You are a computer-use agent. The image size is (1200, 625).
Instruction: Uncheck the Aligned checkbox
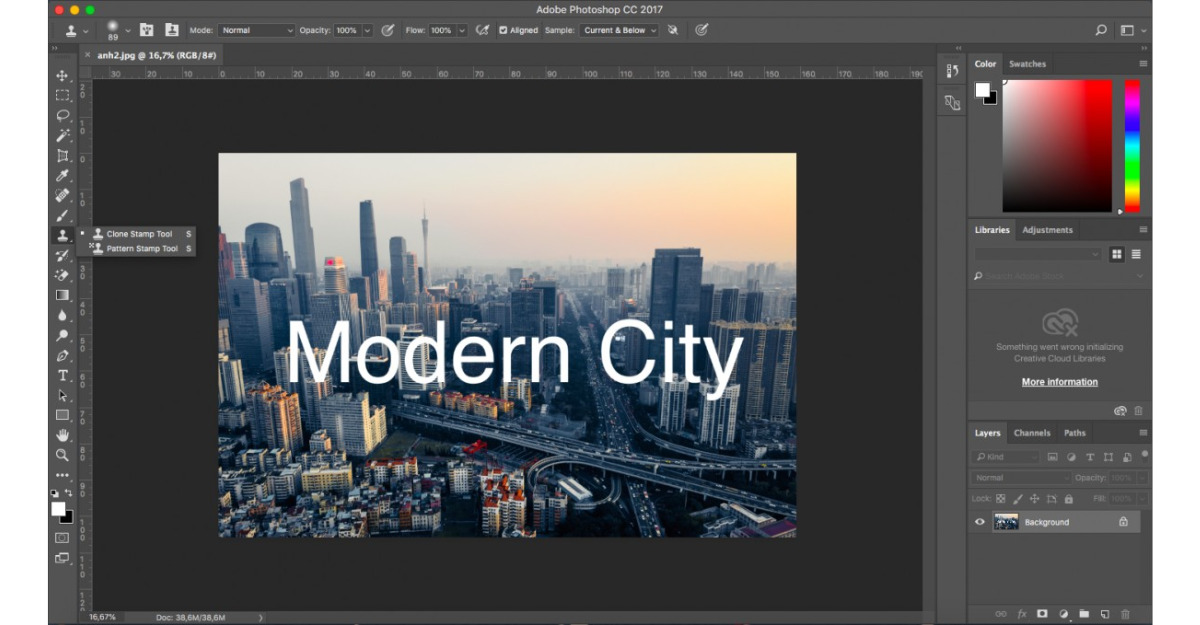point(502,30)
